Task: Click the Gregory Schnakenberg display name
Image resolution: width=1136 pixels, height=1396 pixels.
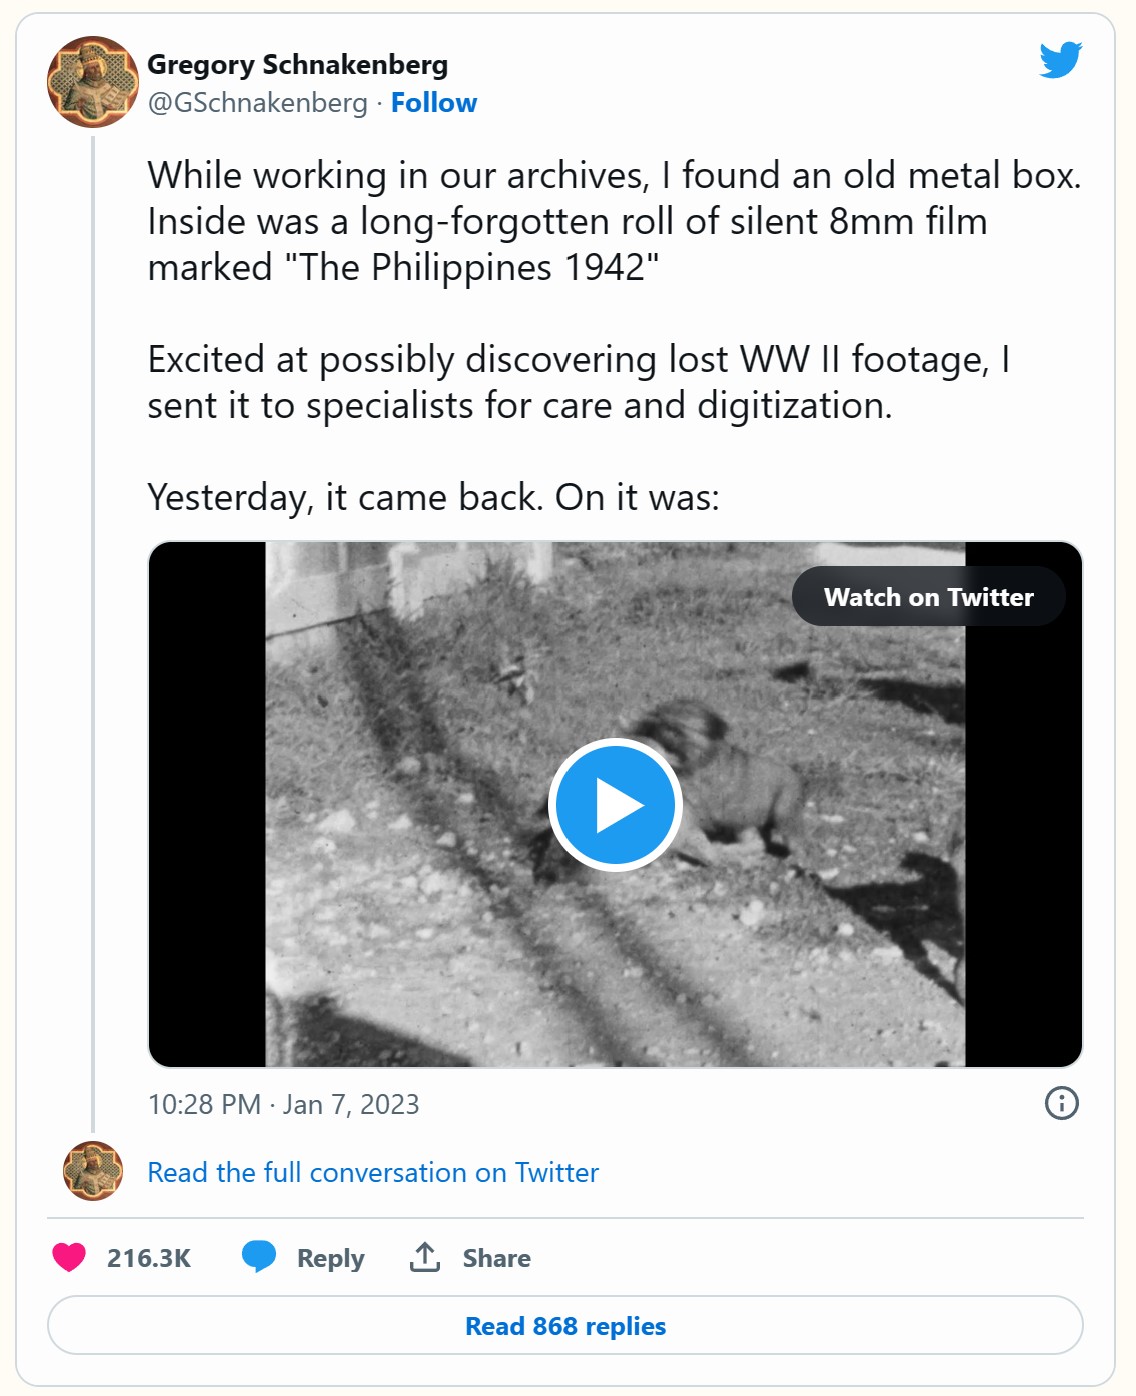Action: pos(297,65)
